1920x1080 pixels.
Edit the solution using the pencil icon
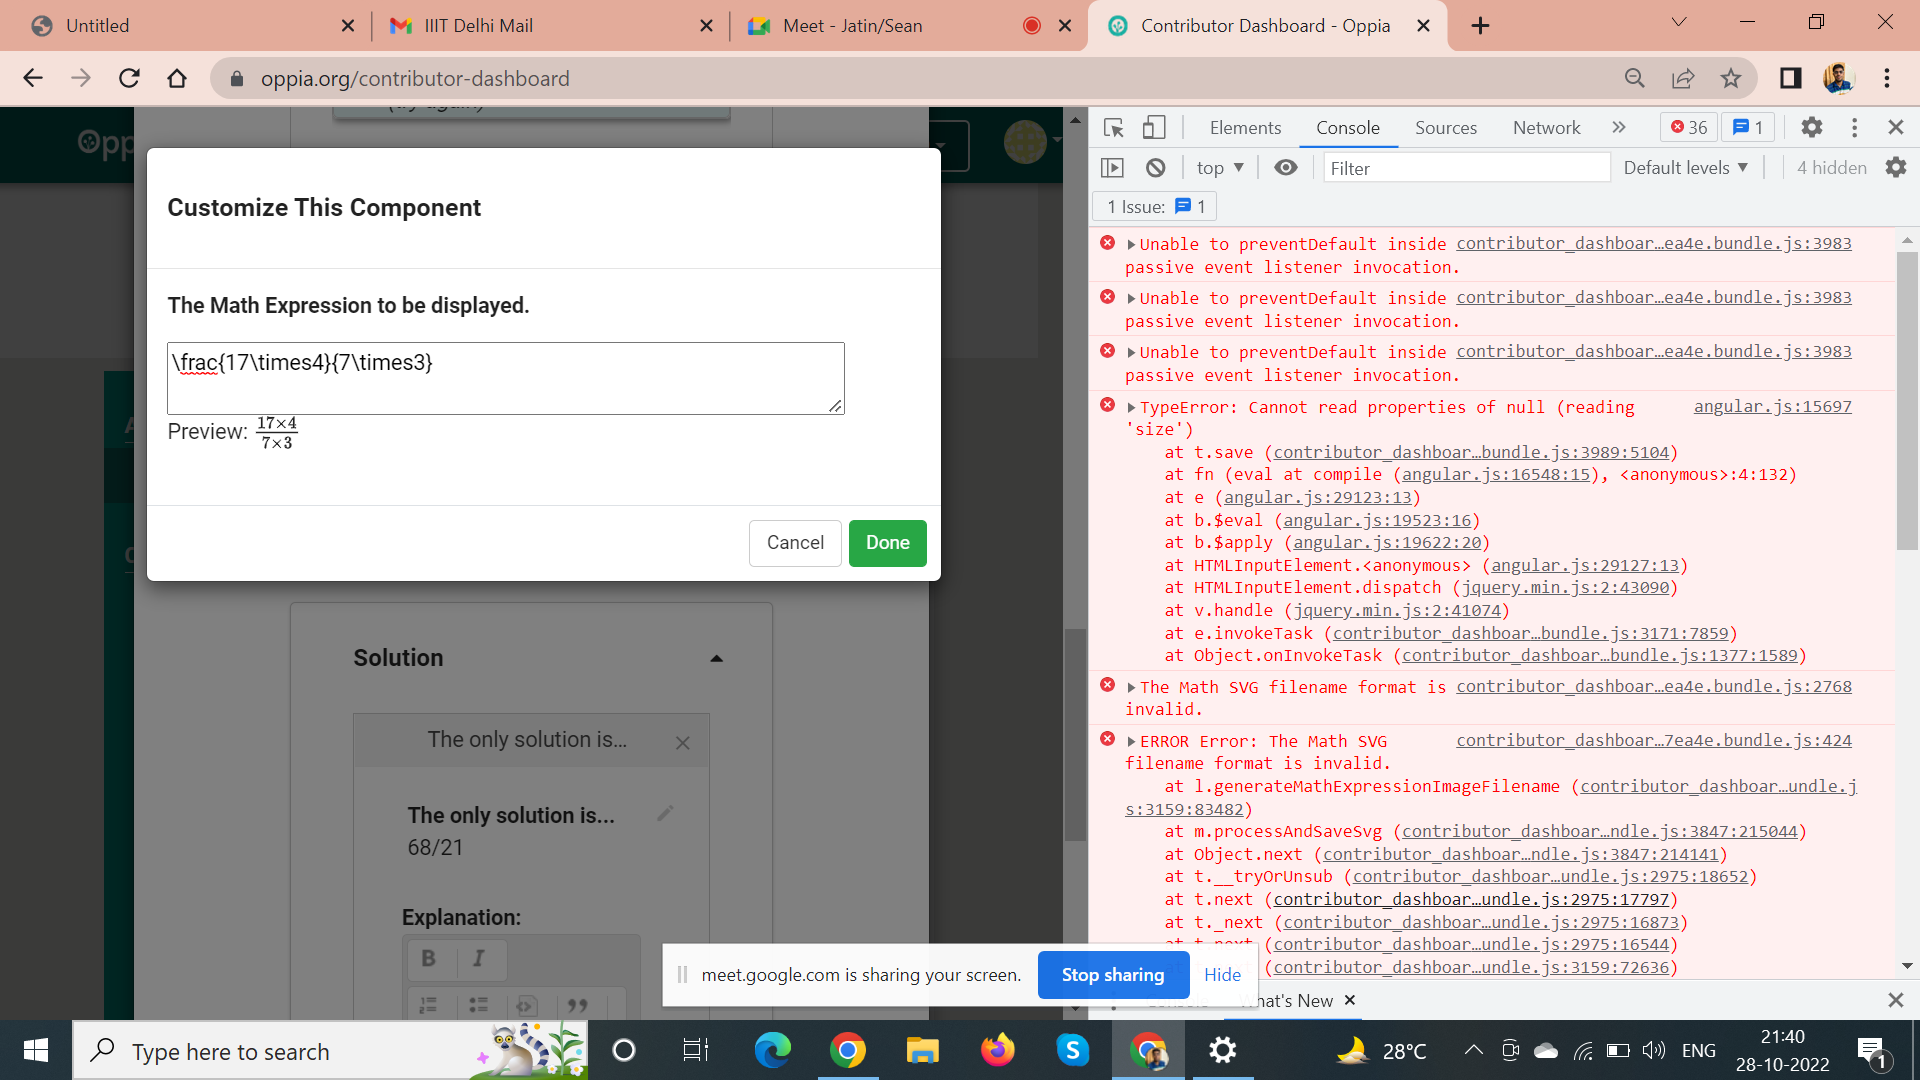666,815
